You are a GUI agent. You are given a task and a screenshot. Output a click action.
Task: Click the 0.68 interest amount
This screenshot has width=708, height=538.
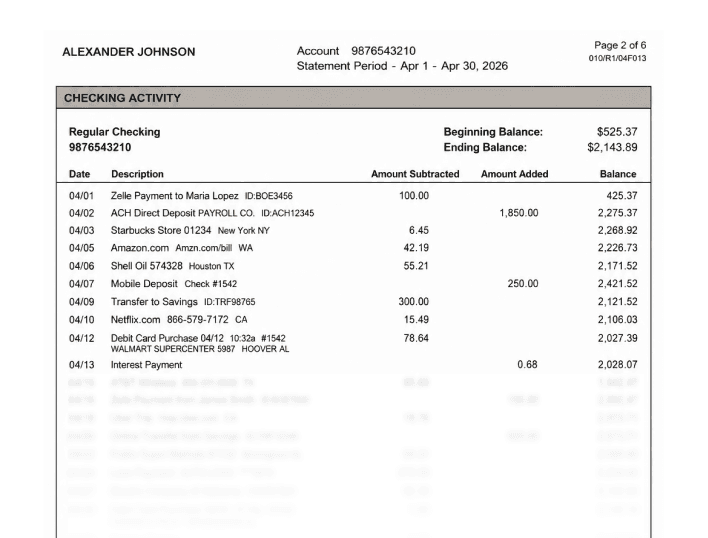[x=527, y=364]
